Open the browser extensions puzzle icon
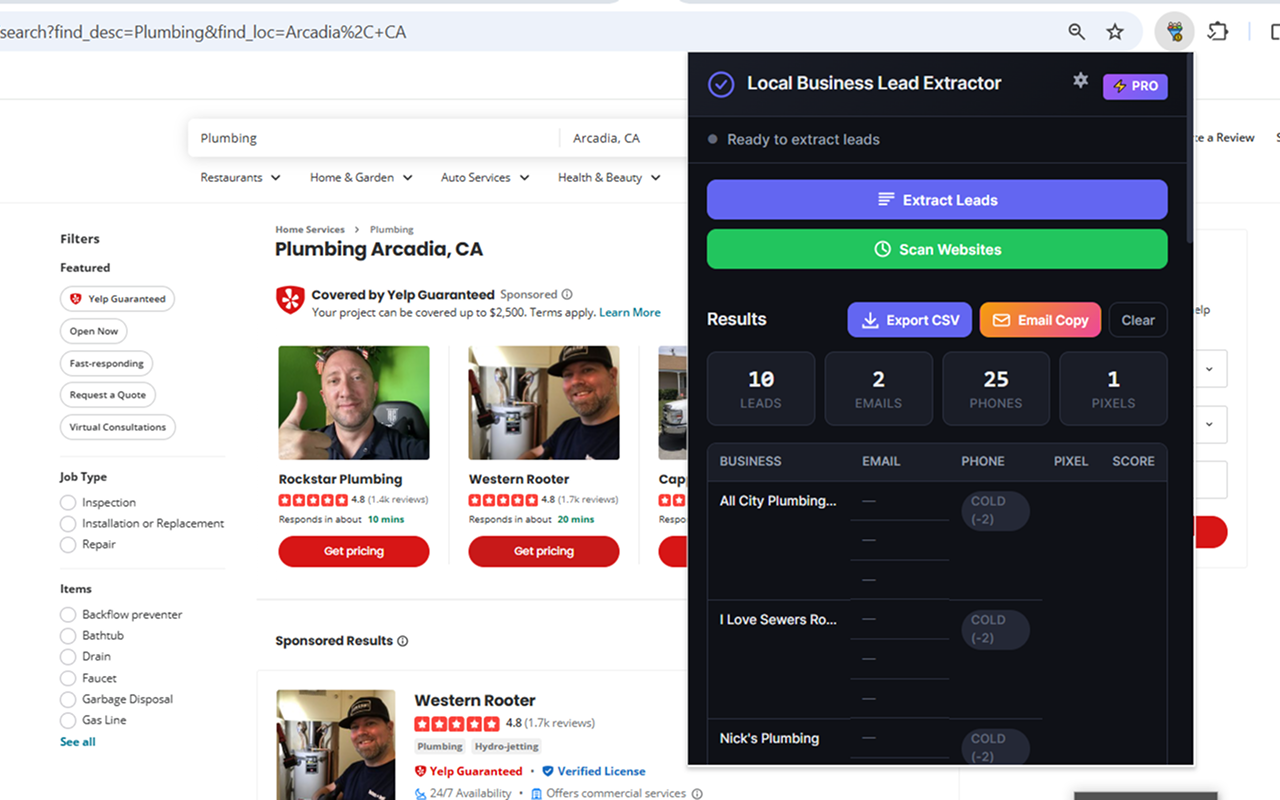Screen dimensions: 1280x800 point(1218,31)
